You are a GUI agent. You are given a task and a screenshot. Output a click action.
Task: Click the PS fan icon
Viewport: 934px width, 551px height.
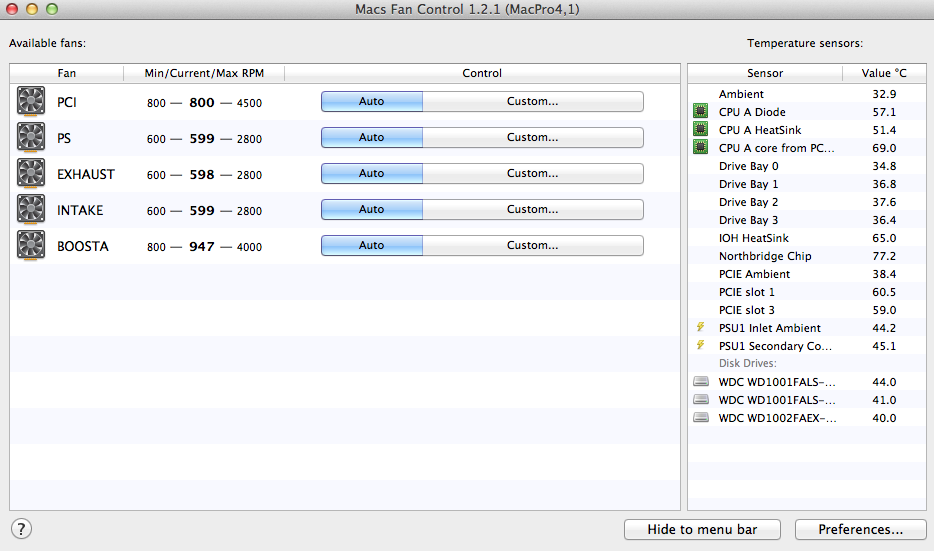click(x=31, y=137)
